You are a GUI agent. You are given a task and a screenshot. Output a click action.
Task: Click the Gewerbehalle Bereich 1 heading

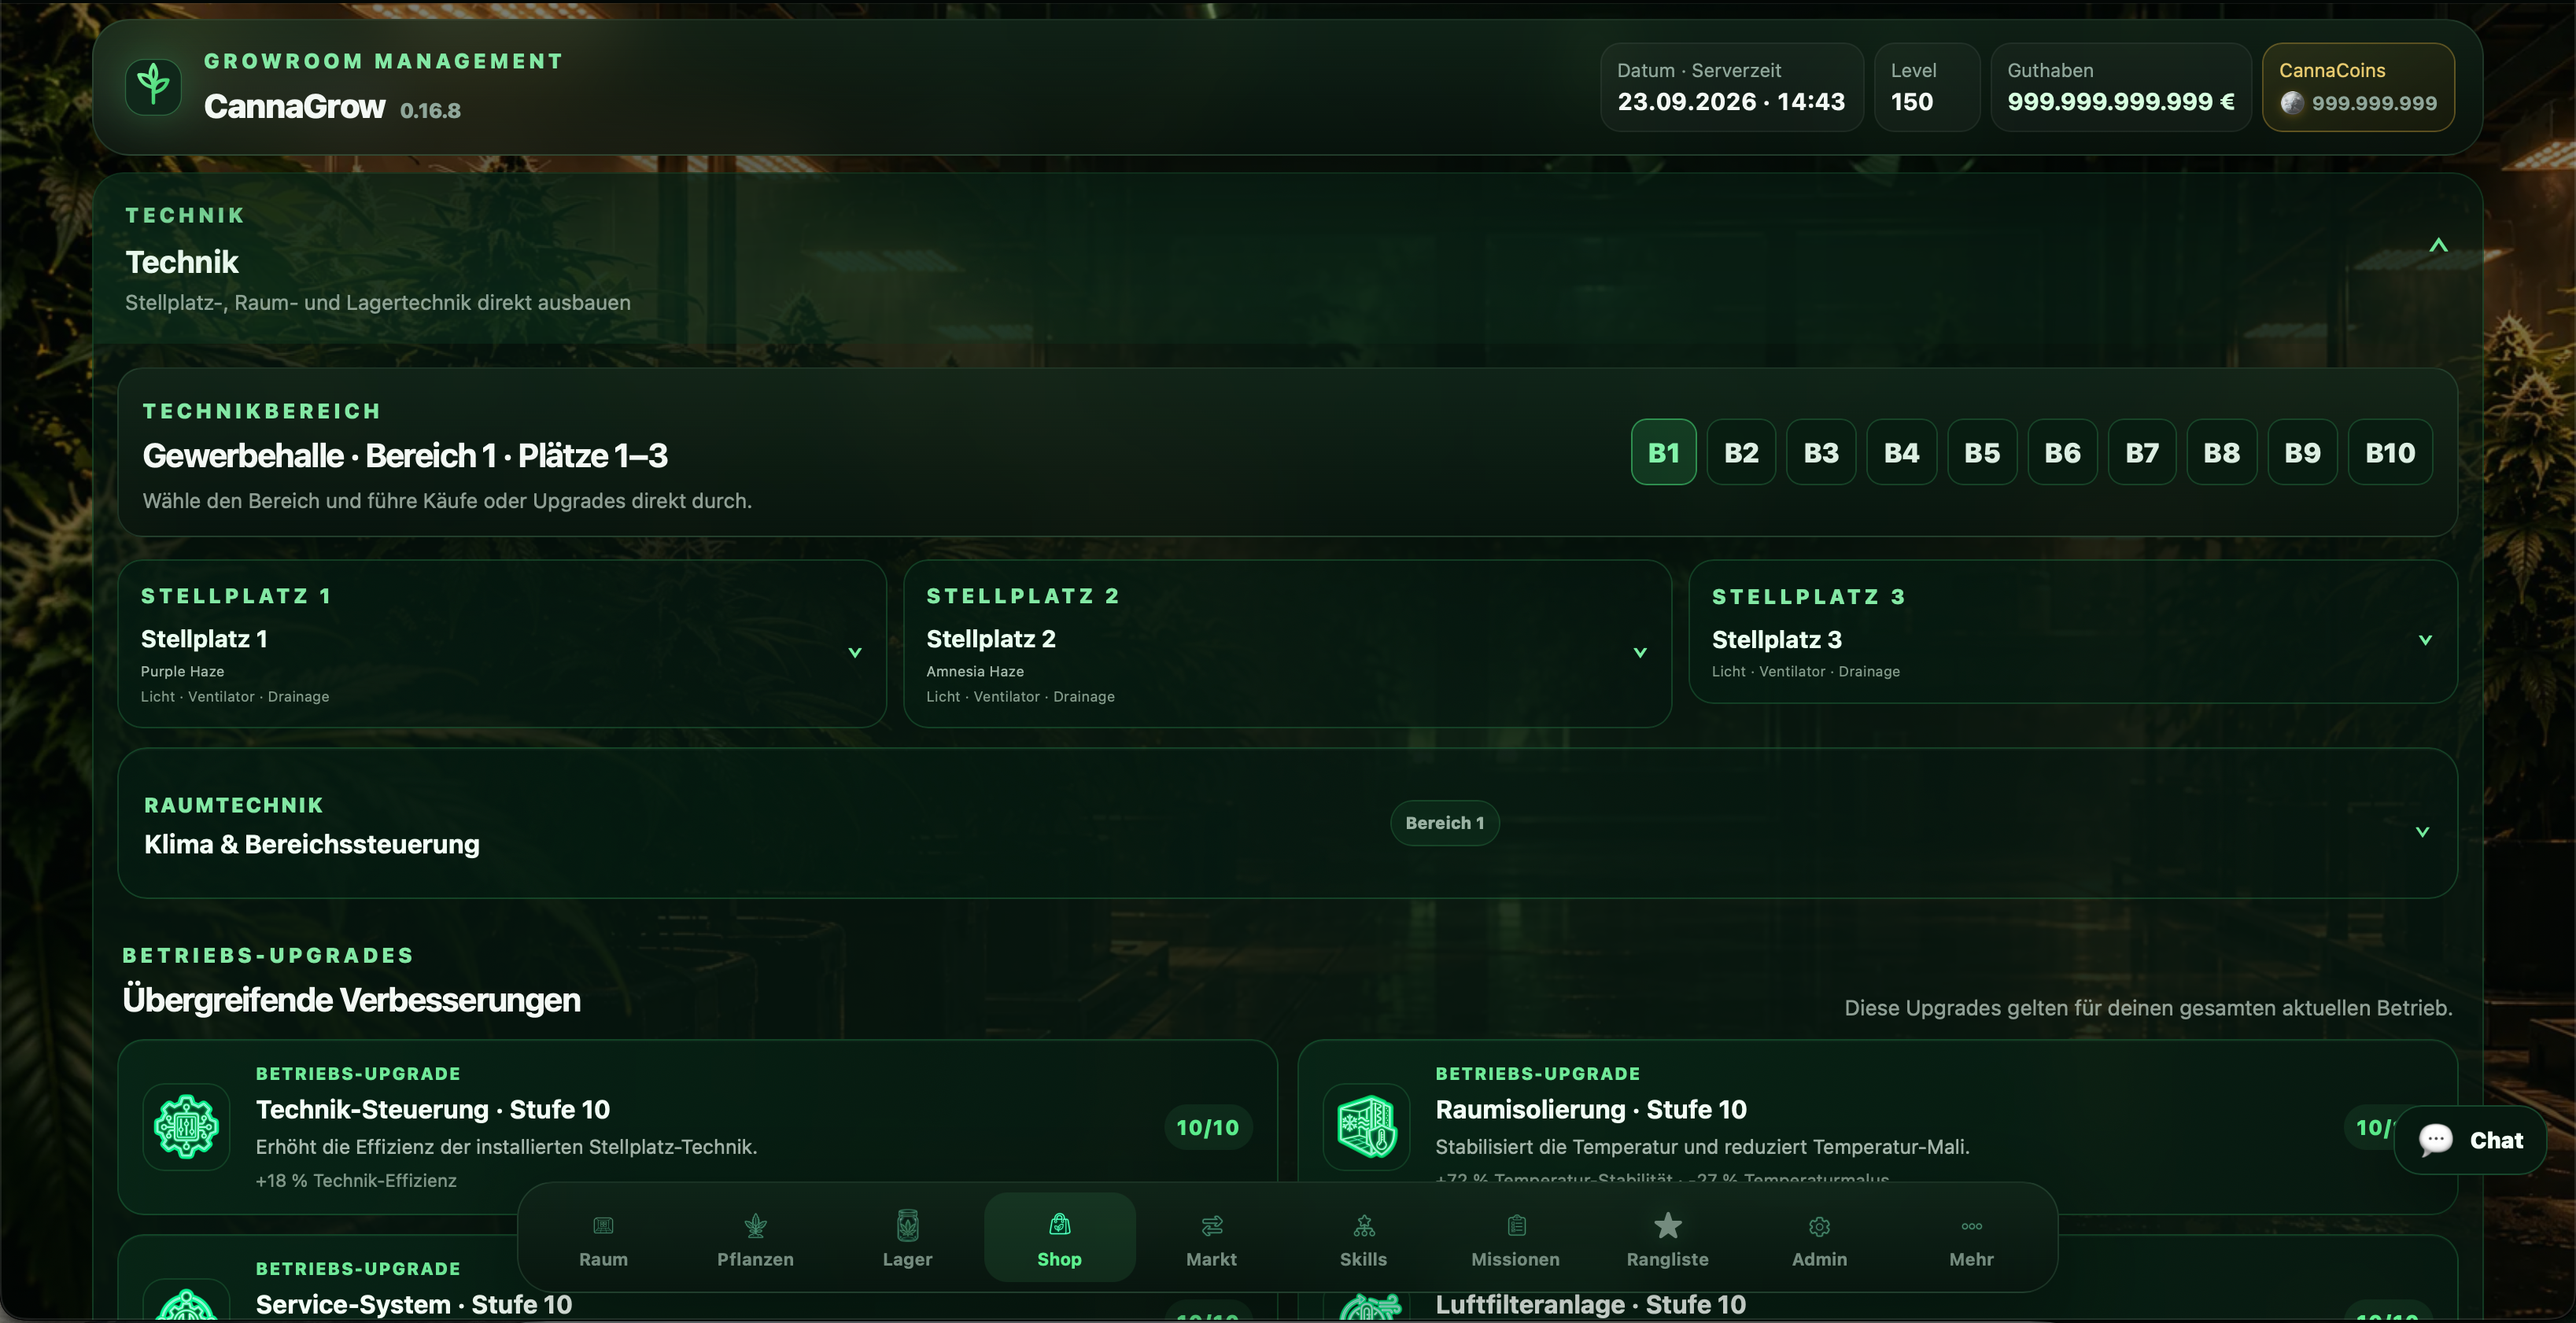[x=405, y=455]
